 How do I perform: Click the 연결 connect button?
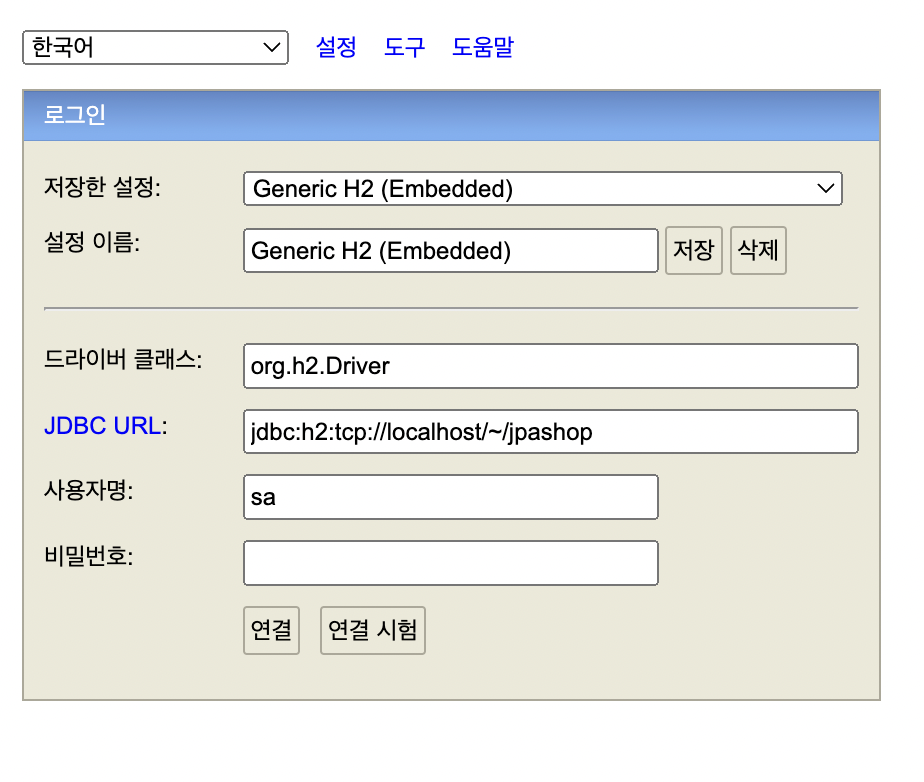[x=271, y=630]
